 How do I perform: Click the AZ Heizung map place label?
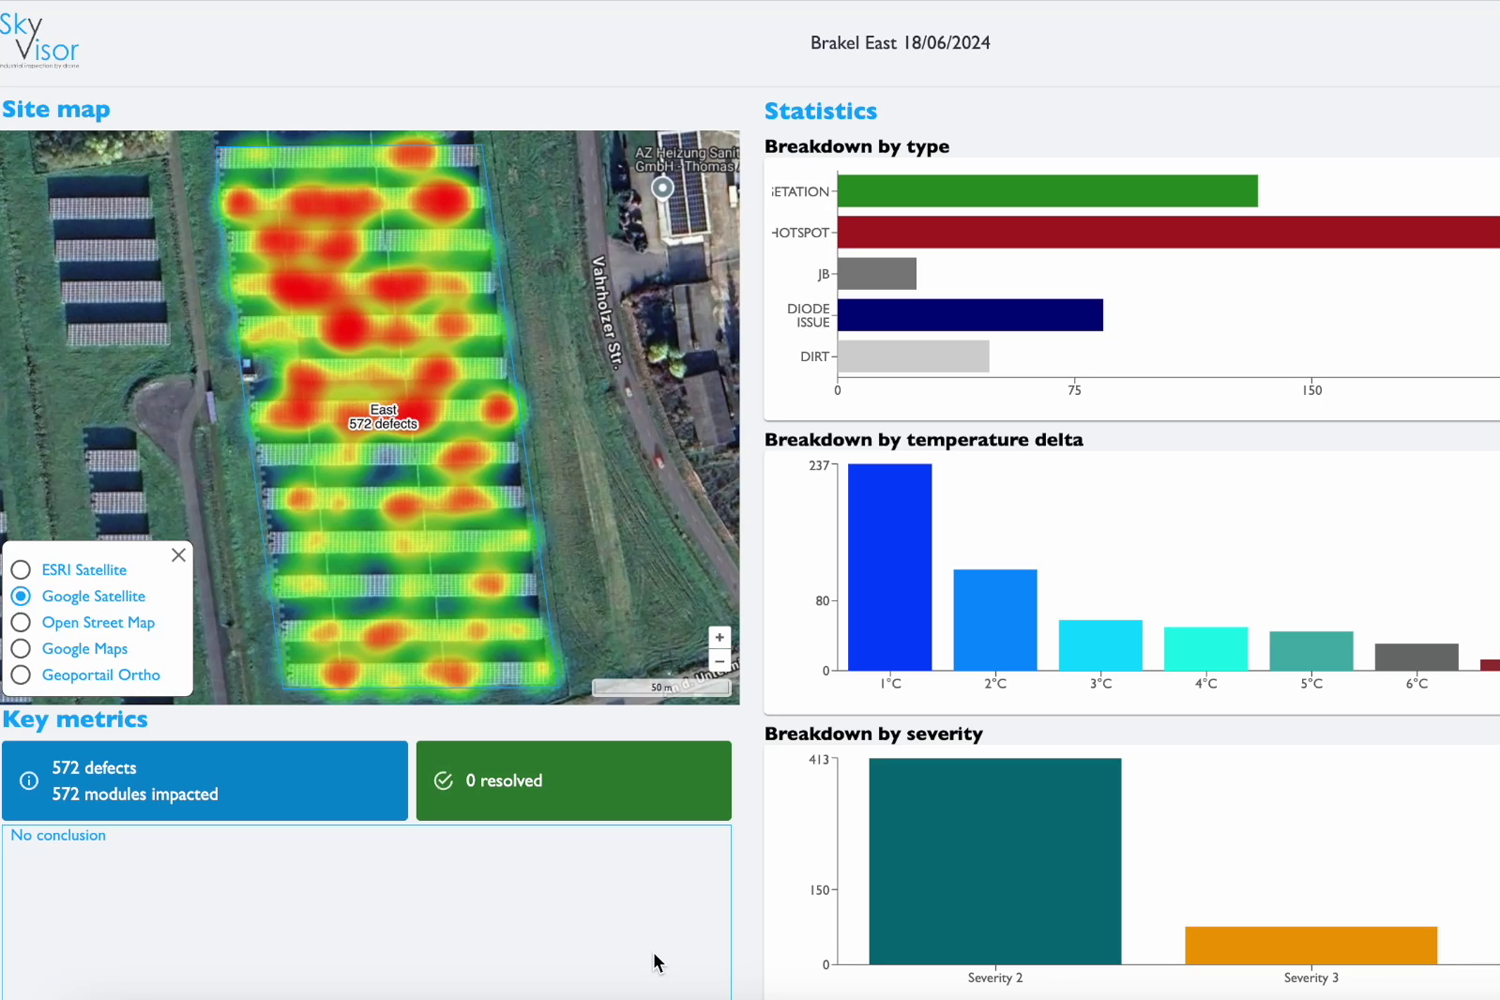click(x=686, y=160)
